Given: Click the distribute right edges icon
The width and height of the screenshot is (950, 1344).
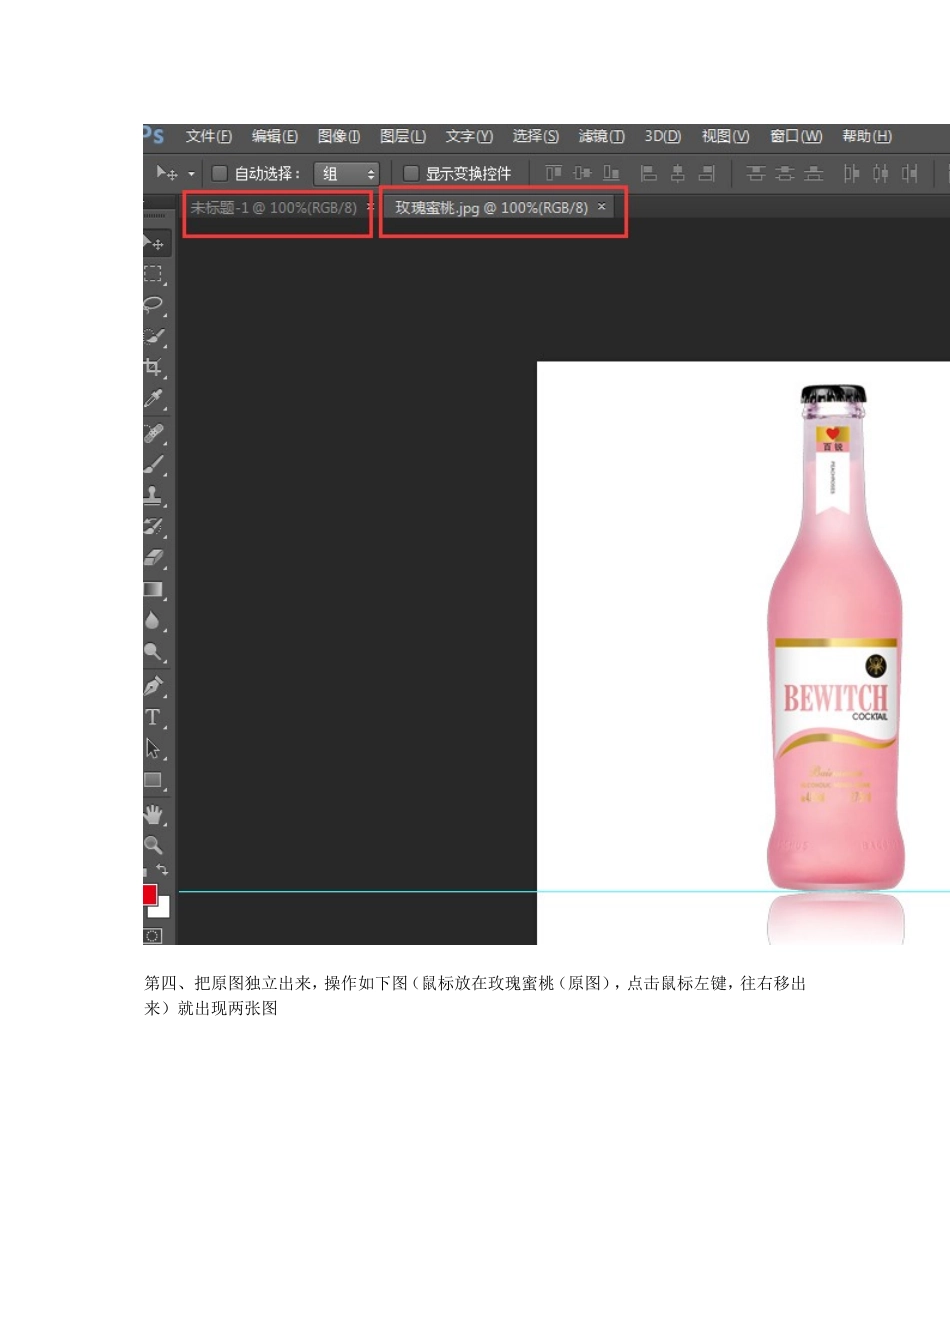Looking at the screenshot, I should 909,173.
